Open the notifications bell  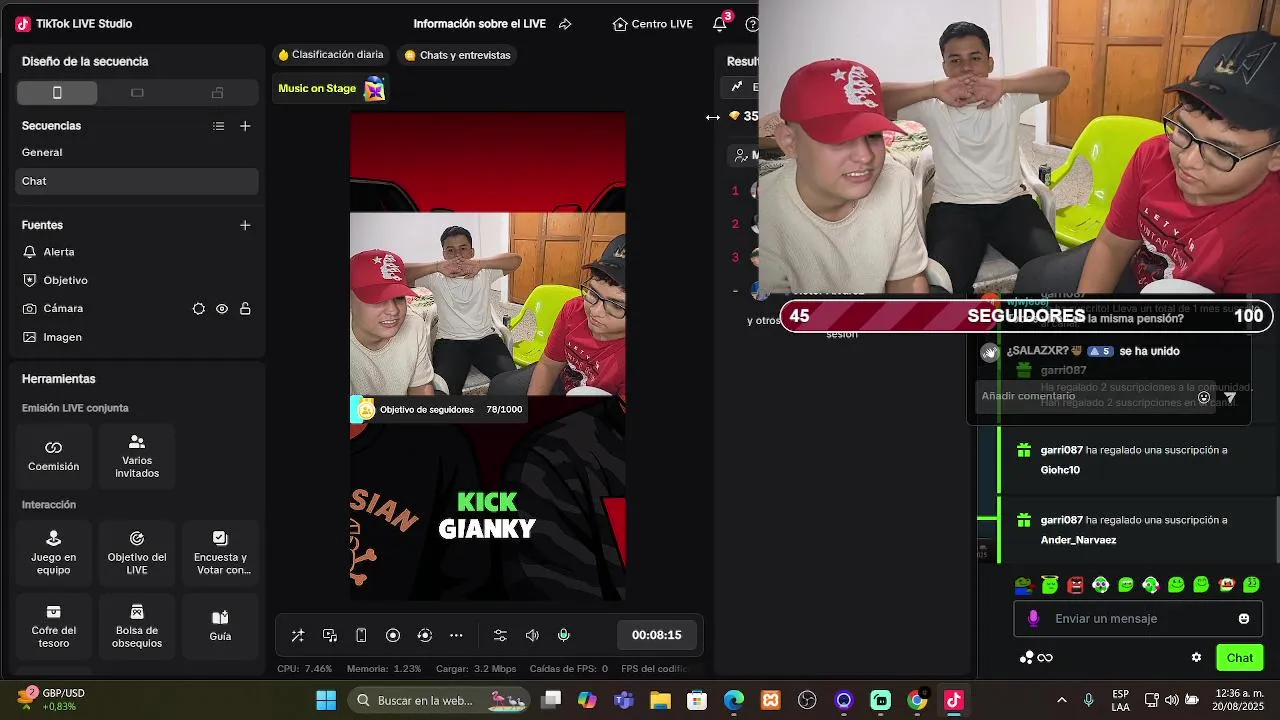(x=720, y=24)
